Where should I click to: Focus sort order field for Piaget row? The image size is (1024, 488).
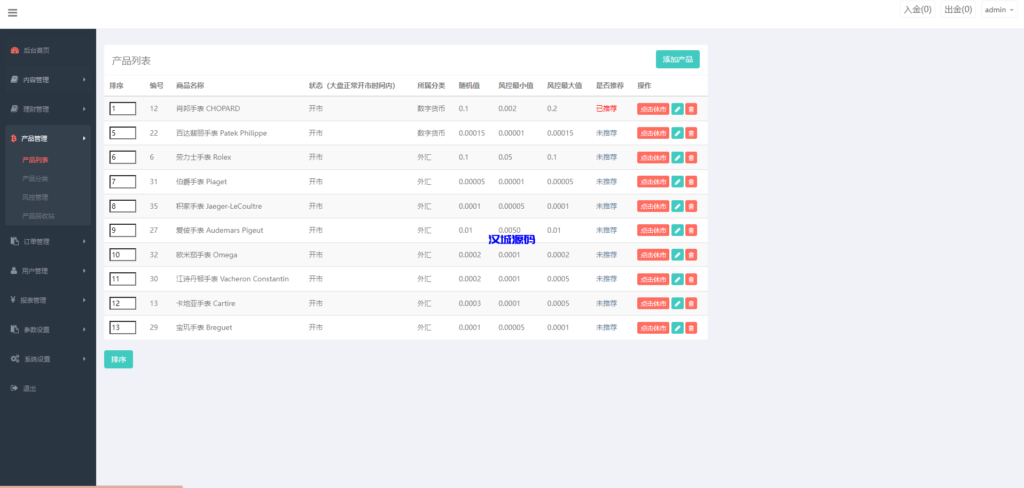tap(123, 182)
